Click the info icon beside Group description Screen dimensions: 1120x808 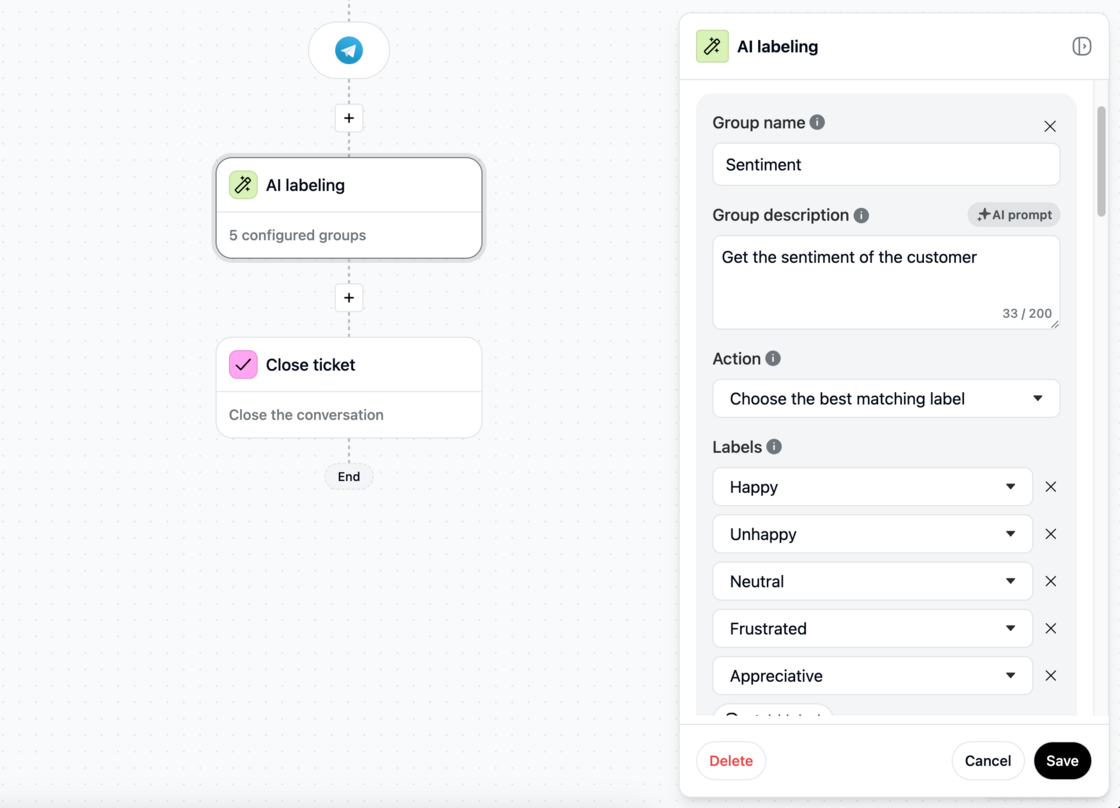pos(861,215)
